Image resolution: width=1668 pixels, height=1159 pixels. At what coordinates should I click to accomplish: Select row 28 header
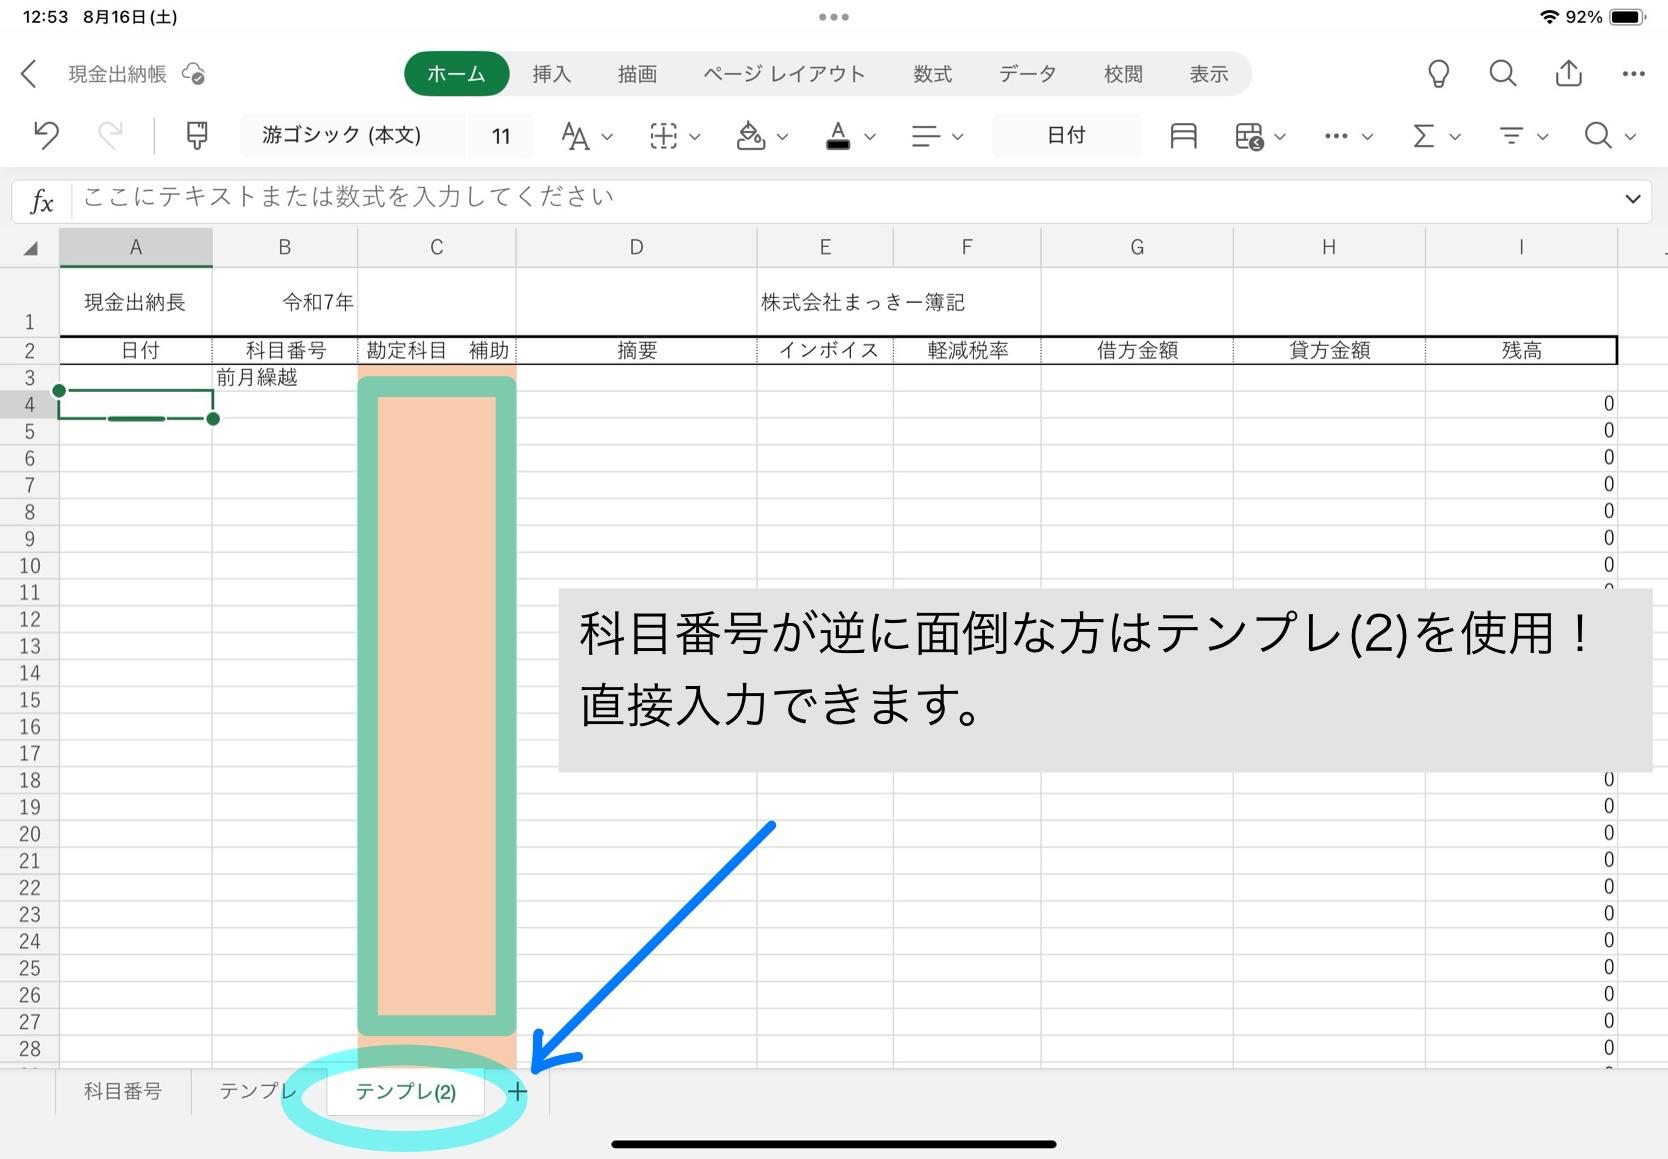[x=29, y=1049]
